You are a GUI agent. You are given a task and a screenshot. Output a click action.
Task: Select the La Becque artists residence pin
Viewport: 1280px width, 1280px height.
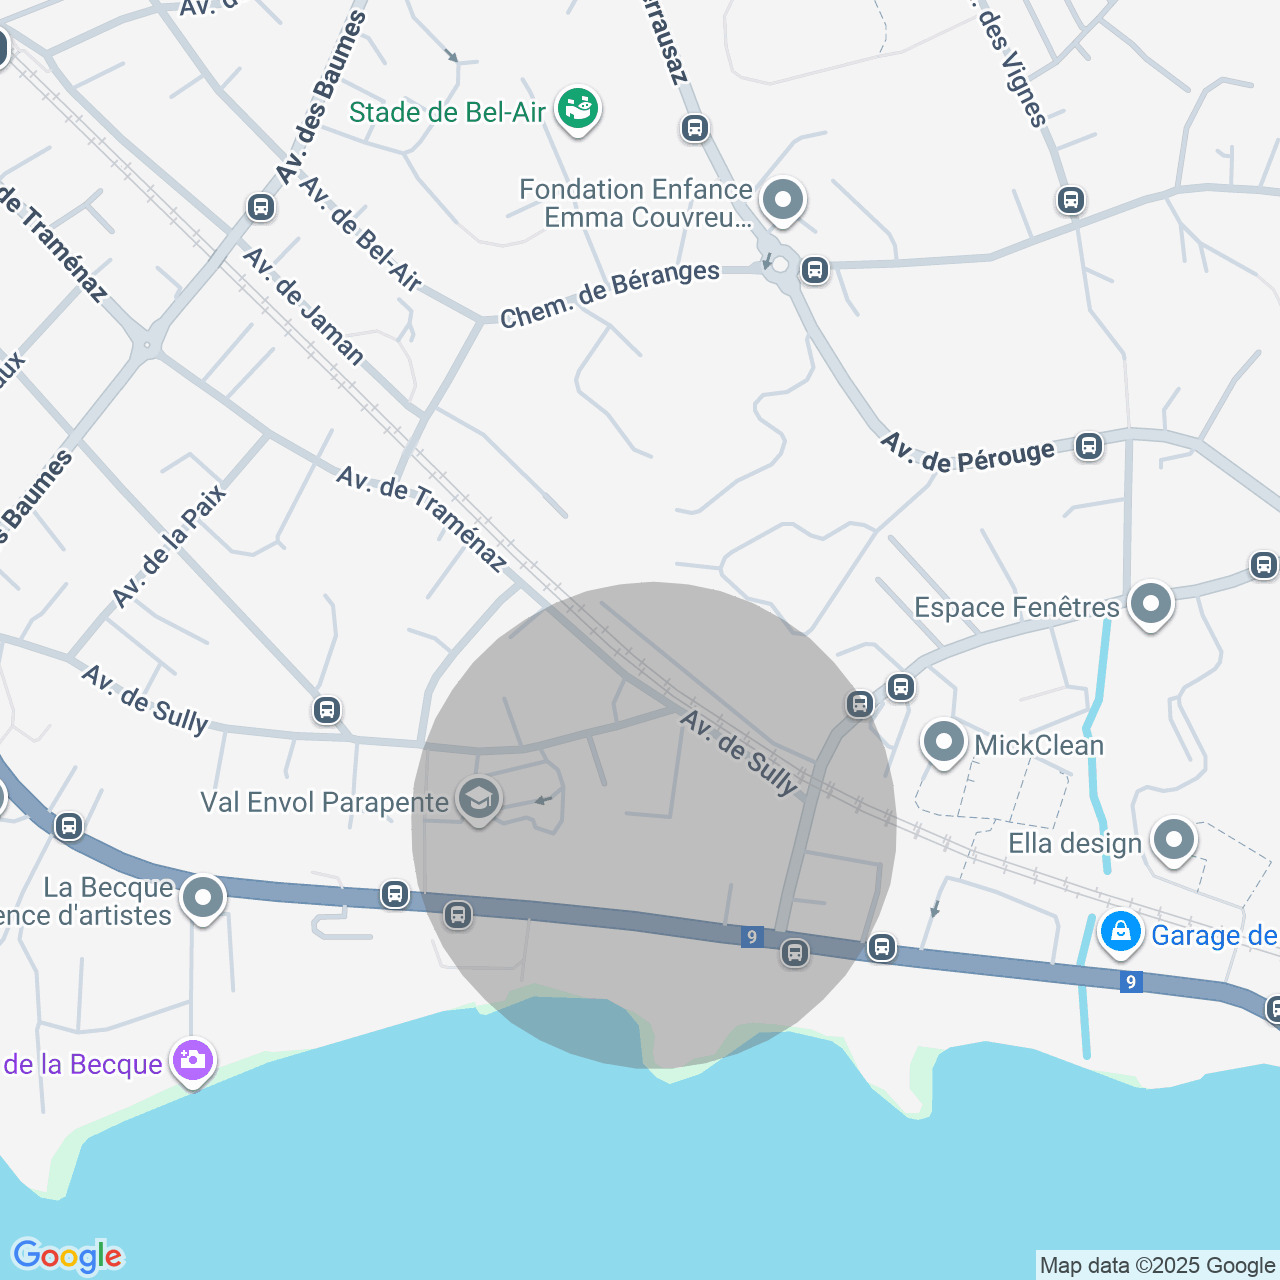203,898
